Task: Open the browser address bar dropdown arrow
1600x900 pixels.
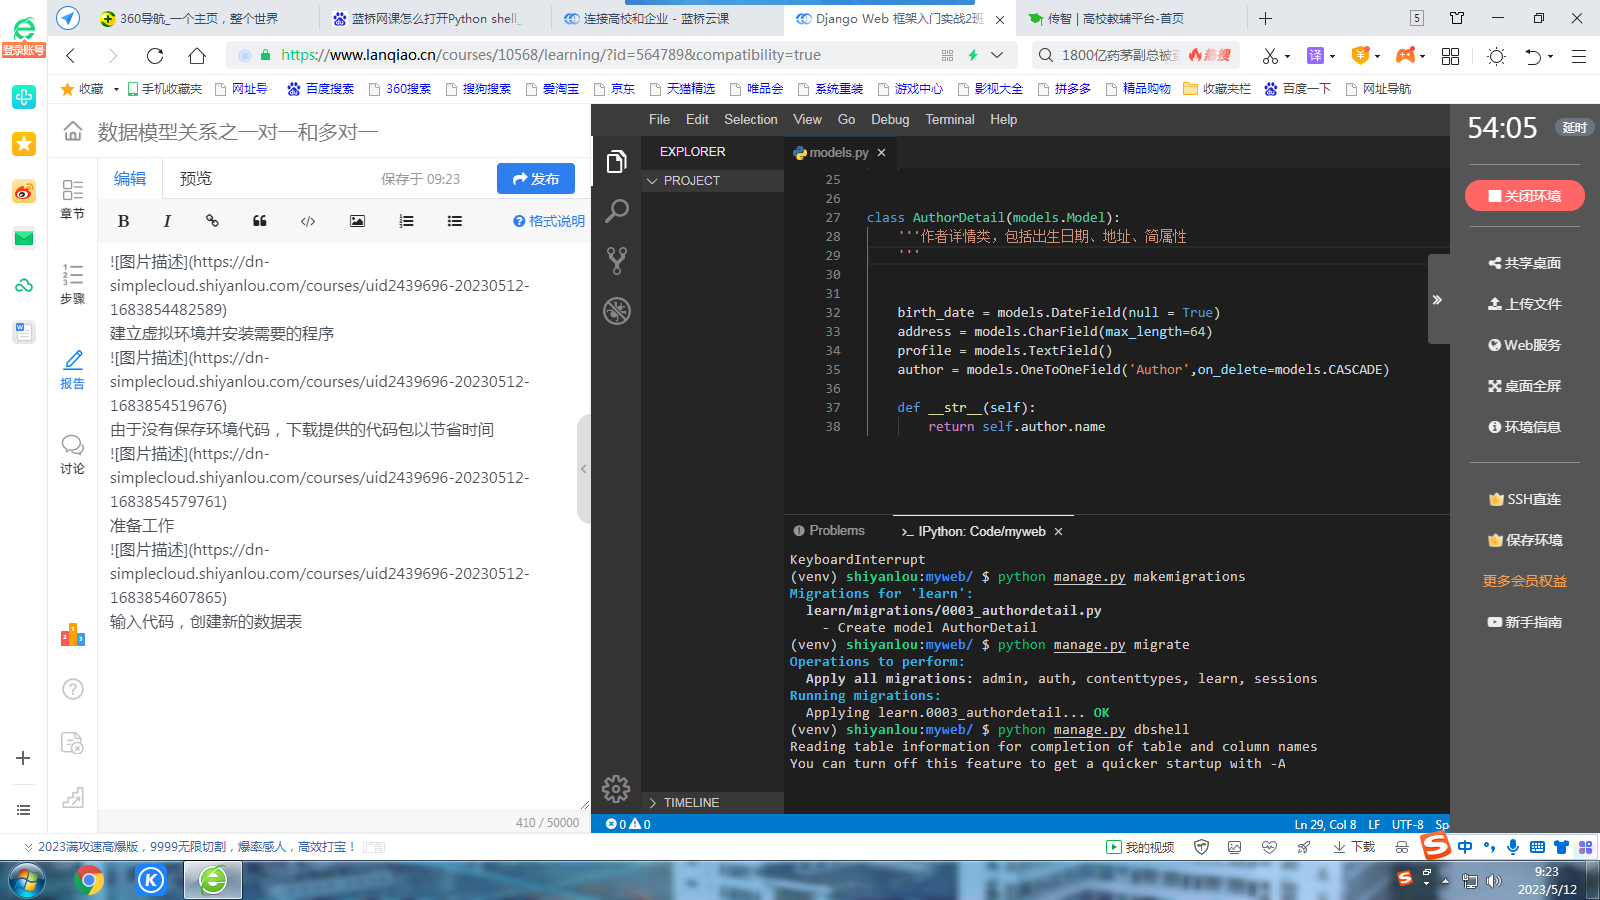Action: [997, 55]
